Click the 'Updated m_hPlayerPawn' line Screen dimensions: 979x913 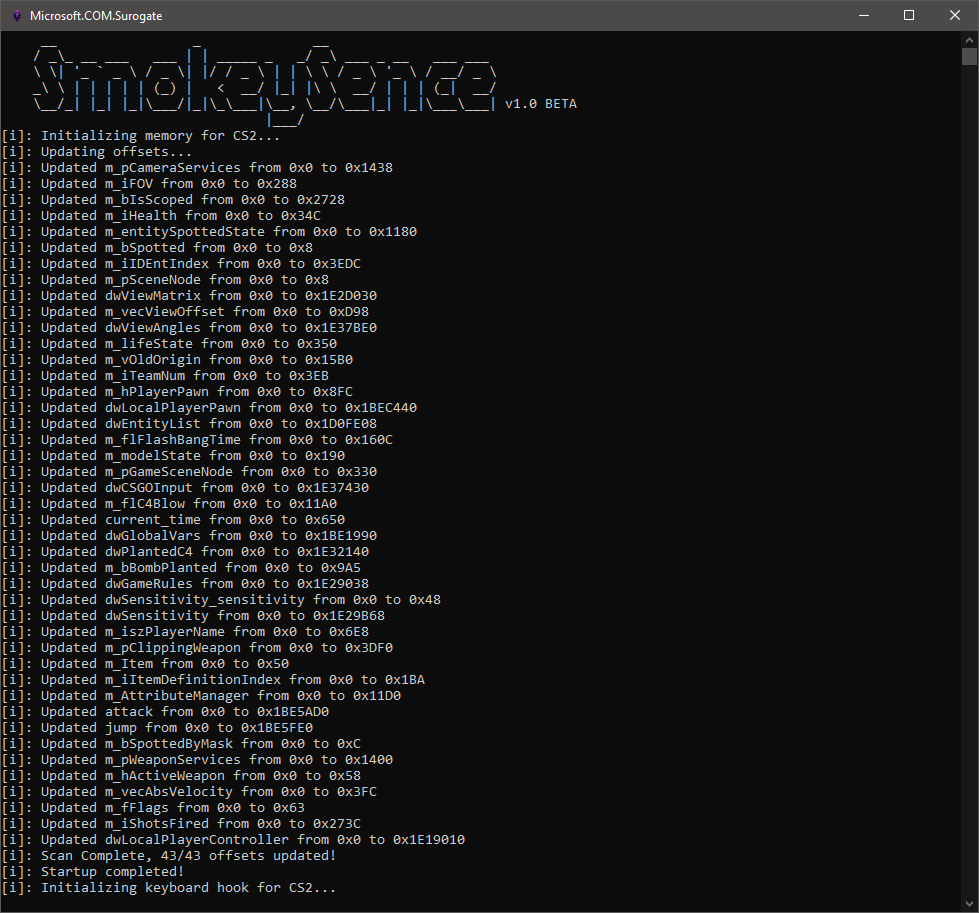click(177, 392)
